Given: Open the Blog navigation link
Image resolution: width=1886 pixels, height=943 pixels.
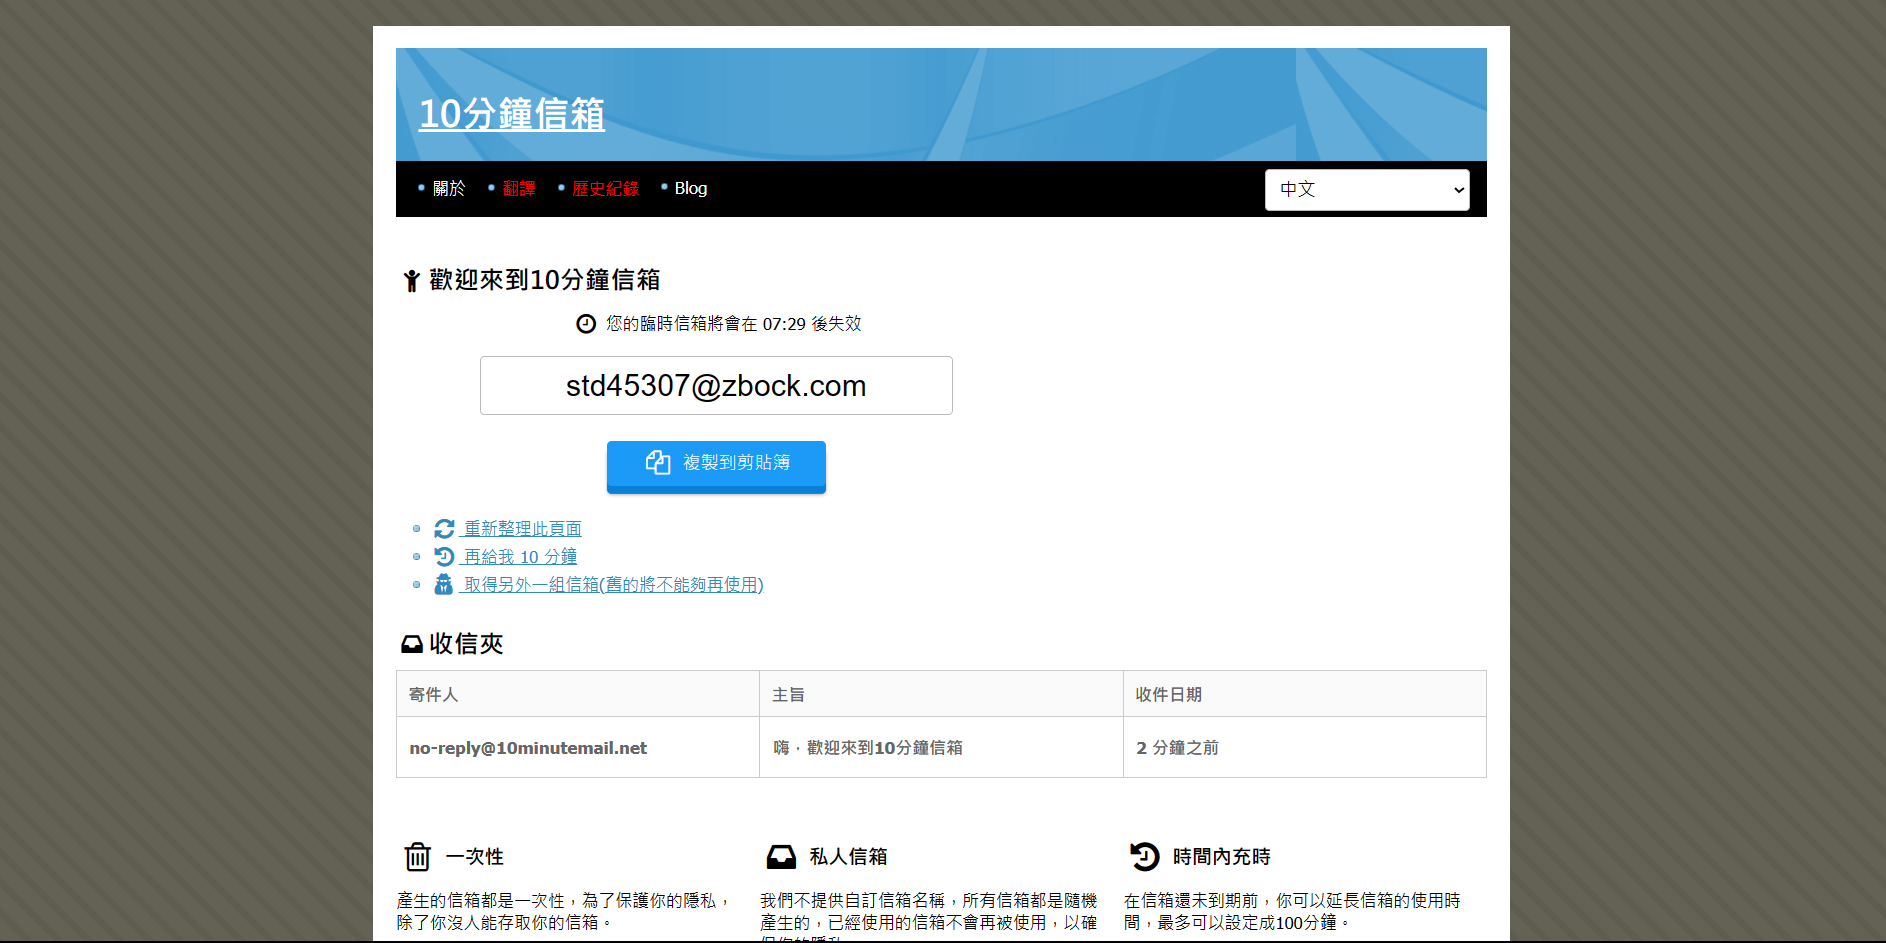Looking at the screenshot, I should pos(690,189).
